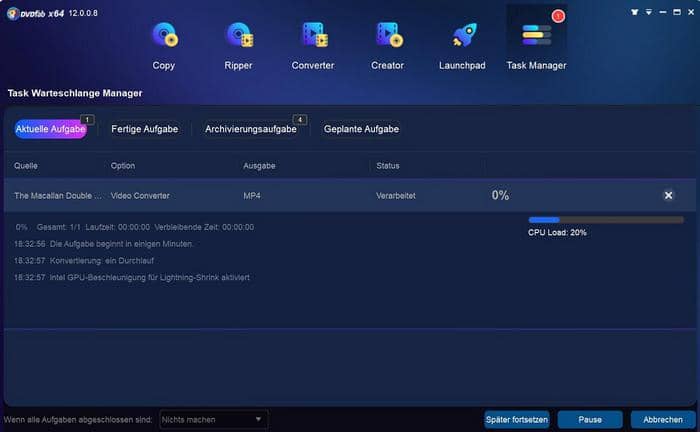Click the Abbrechen button
The width and height of the screenshot is (700, 432).
(x=662, y=420)
